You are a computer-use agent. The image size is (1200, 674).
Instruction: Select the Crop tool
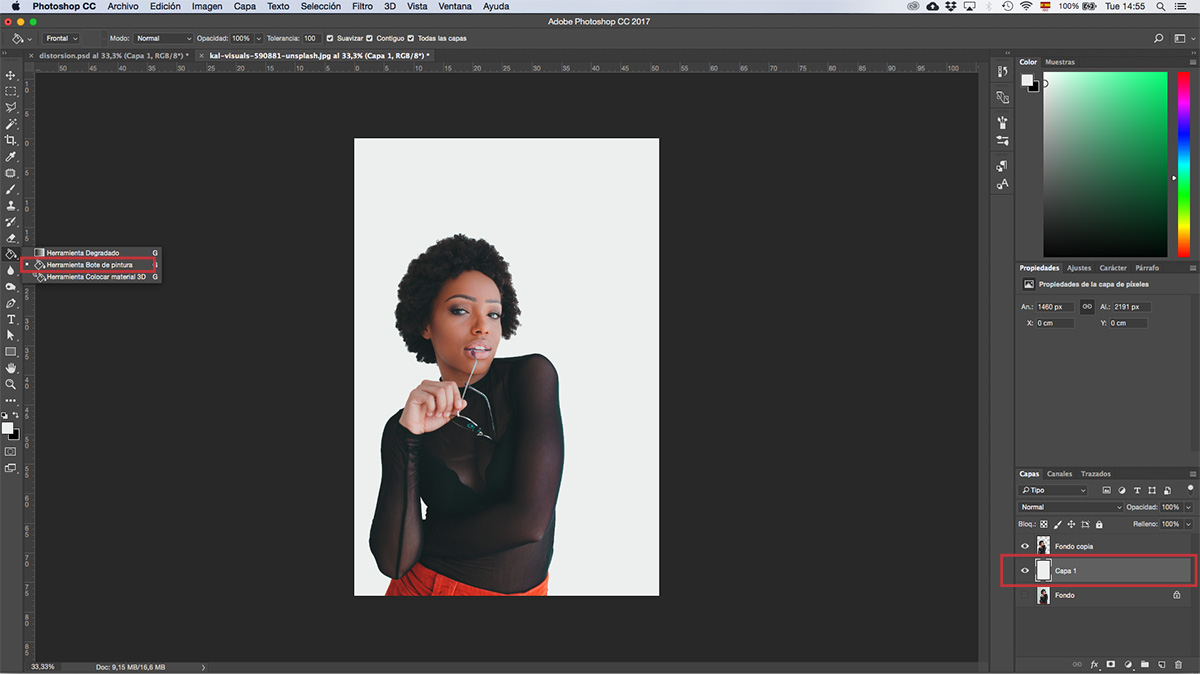[11, 140]
